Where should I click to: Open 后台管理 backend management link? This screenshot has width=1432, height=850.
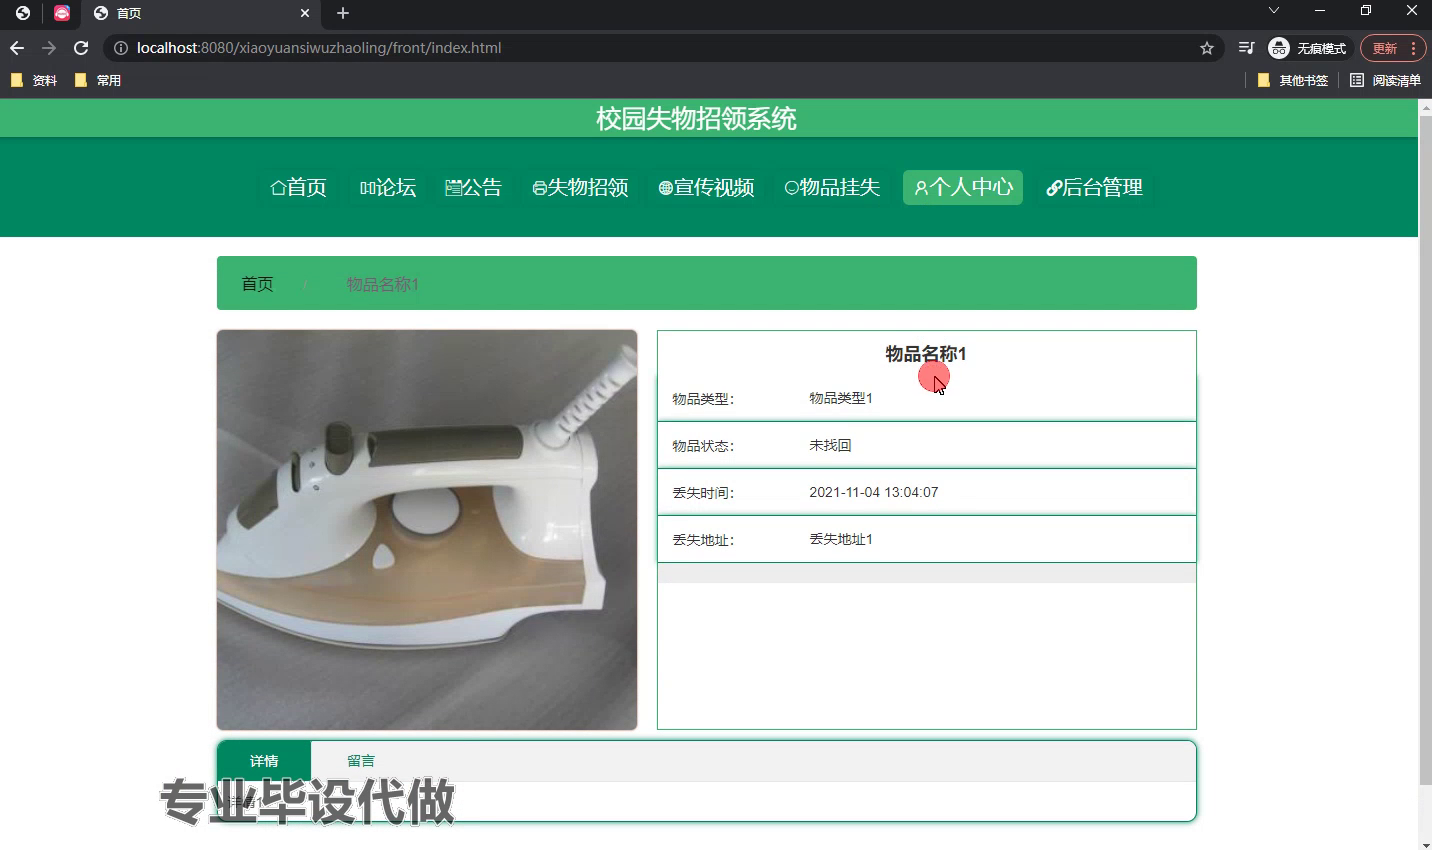click(x=1094, y=187)
